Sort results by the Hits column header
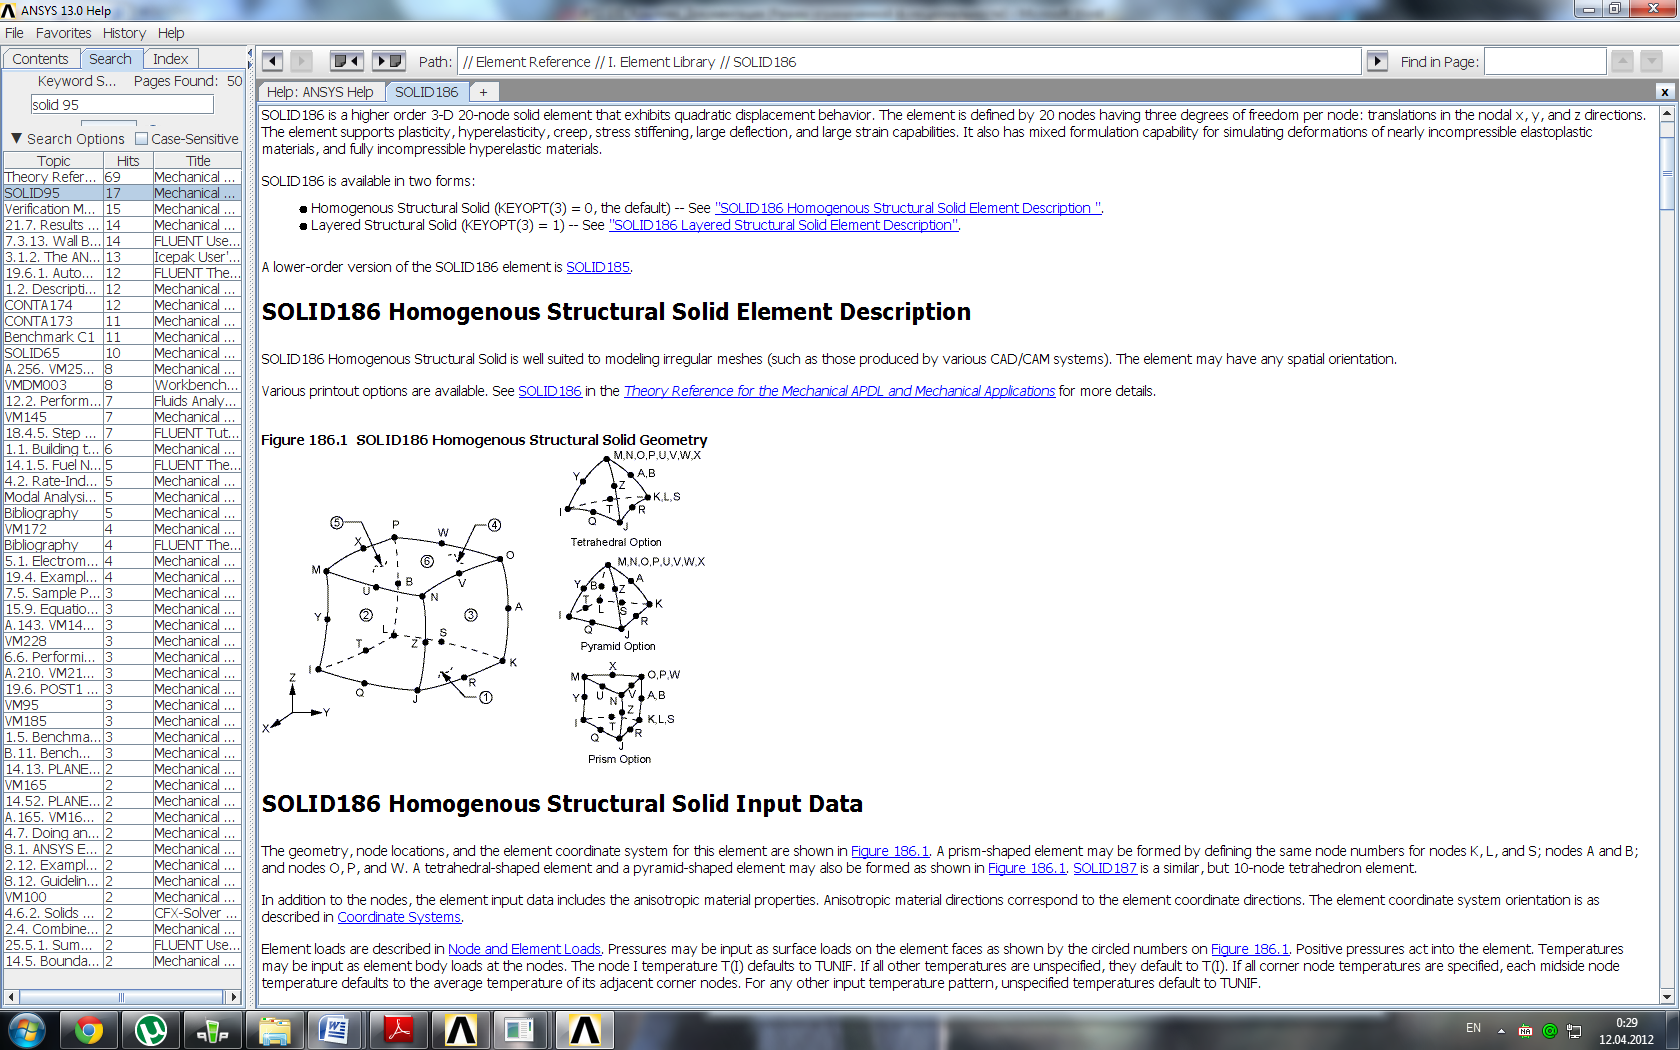This screenshot has height=1050, width=1680. tap(128, 160)
